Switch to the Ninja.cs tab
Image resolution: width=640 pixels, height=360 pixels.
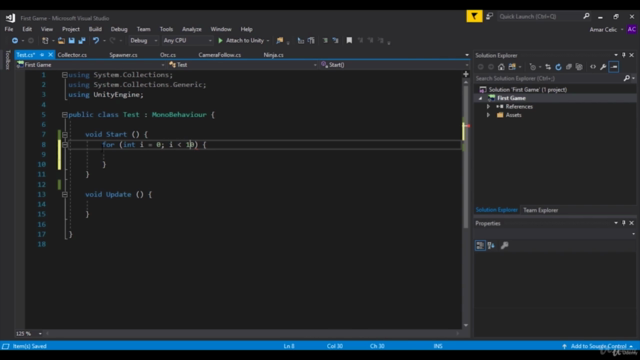(x=273, y=55)
